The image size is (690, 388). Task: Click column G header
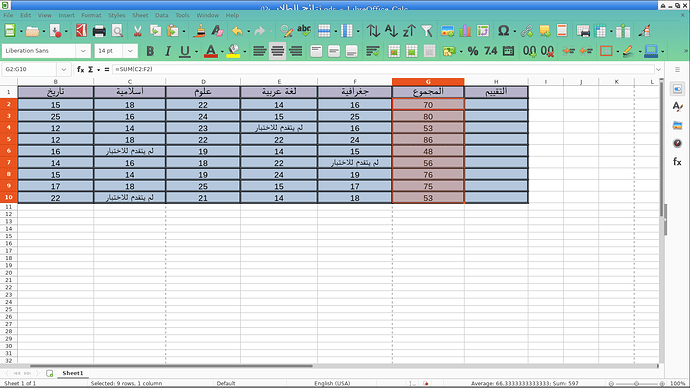pos(428,81)
